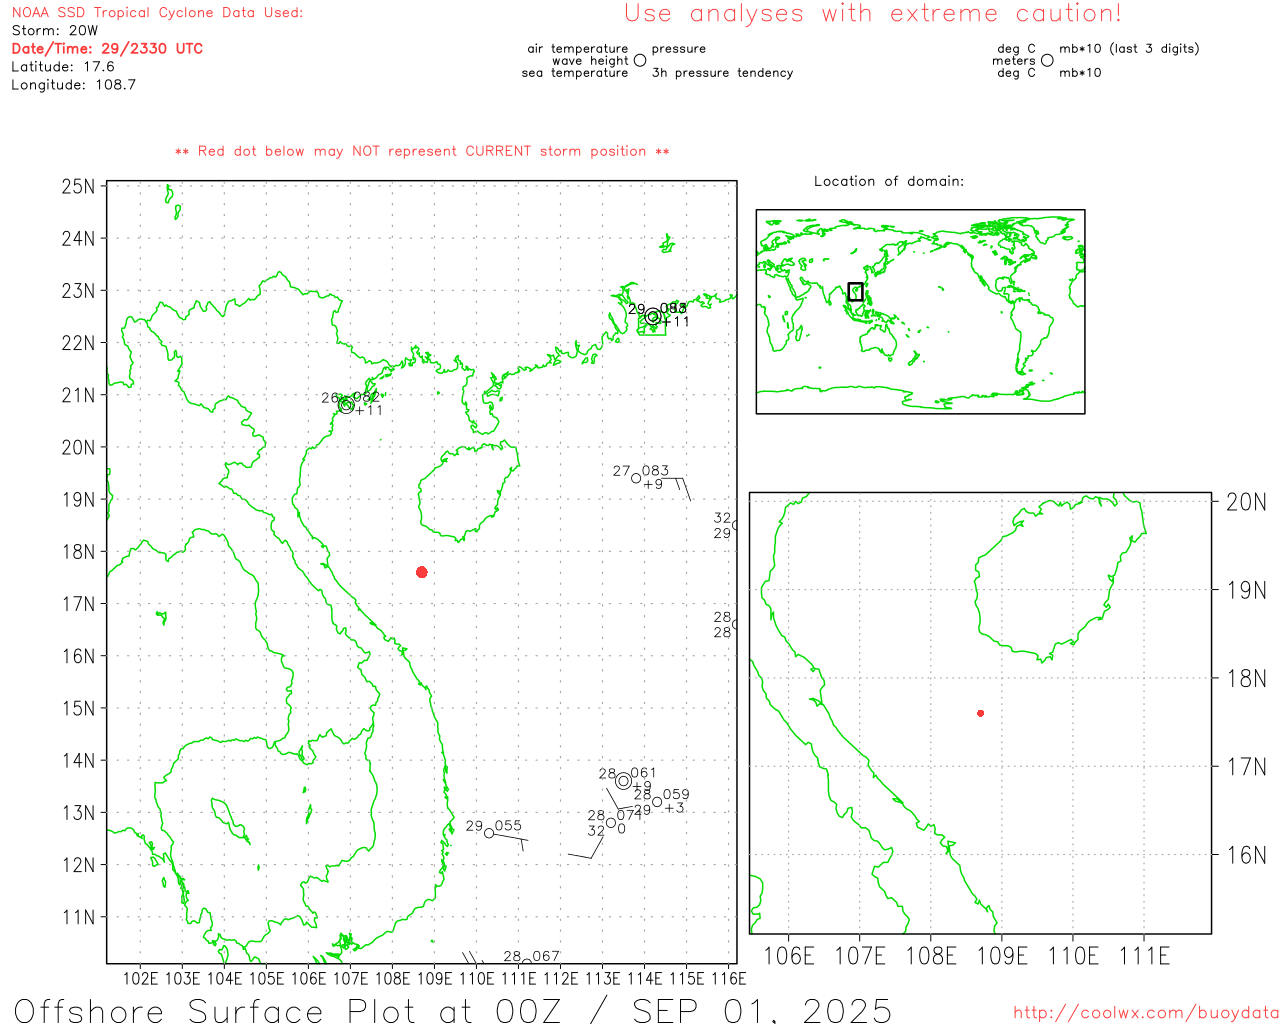Image resolution: width=1280 pixels, height=1024 pixels.
Task: Open the coolwx.com/buoydata URL link
Action: (1146, 1013)
